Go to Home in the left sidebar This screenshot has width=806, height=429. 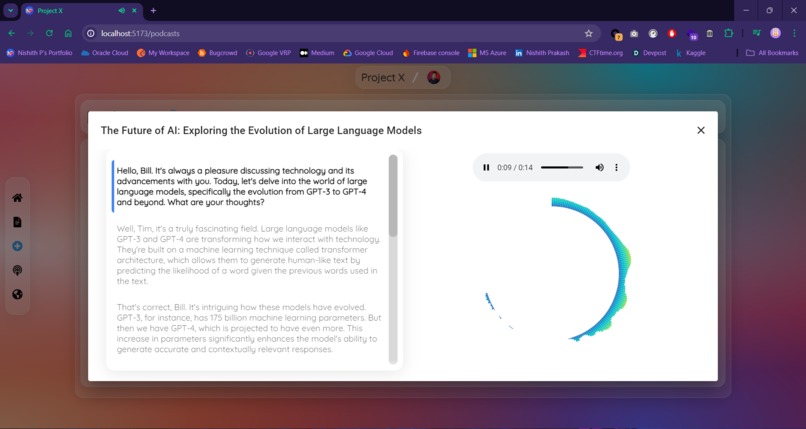click(x=17, y=198)
